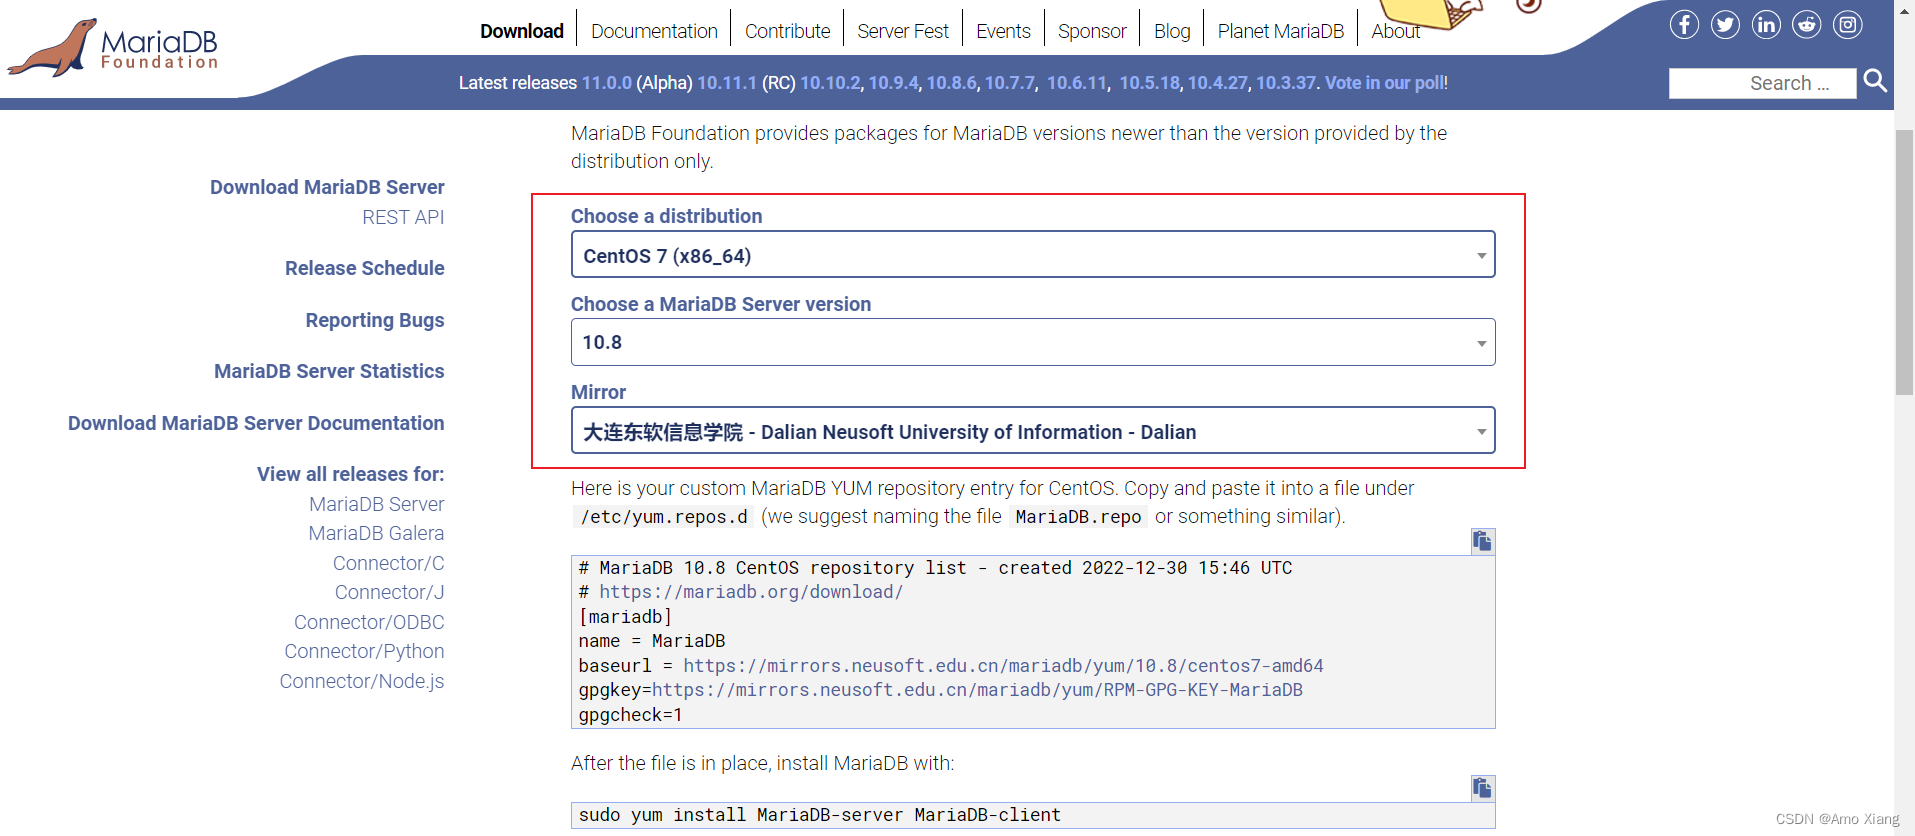Open Download MariaDB Server sidebar link
Viewport: 1915px width, 836px height.
pos(327,187)
